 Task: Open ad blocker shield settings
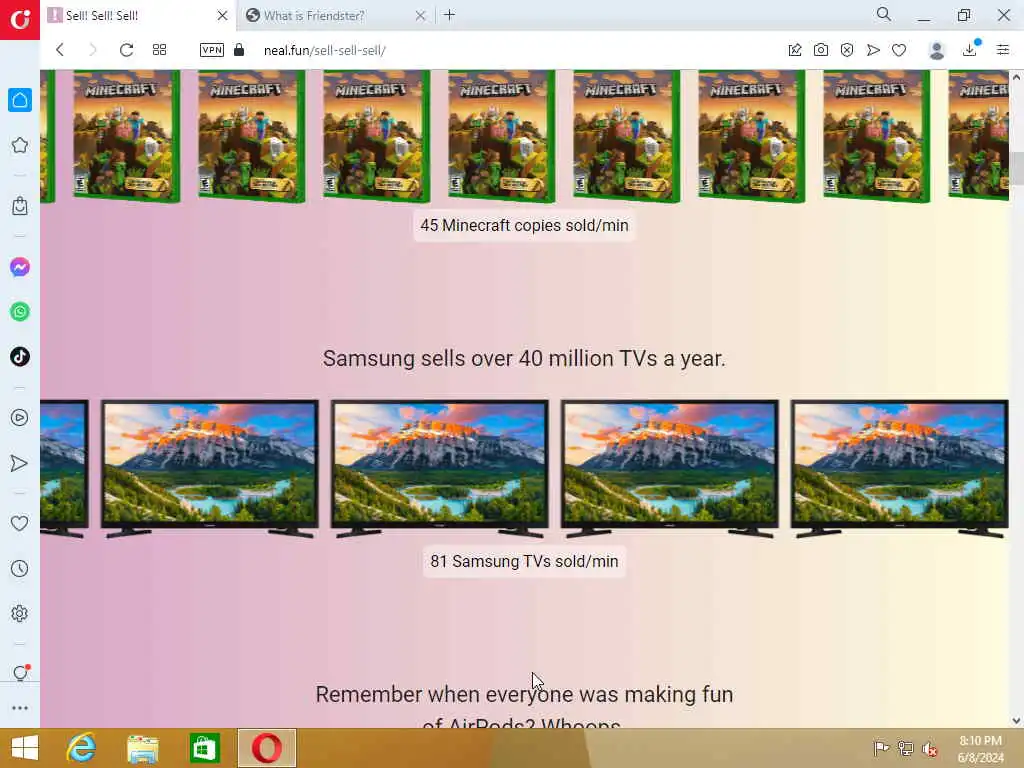[x=847, y=50]
